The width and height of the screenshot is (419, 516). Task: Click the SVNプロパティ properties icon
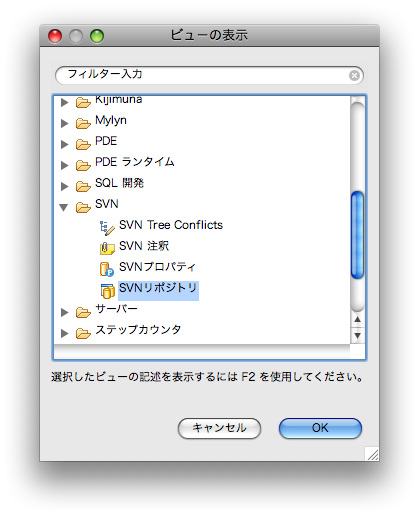pyautogui.click(x=107, y=269)
